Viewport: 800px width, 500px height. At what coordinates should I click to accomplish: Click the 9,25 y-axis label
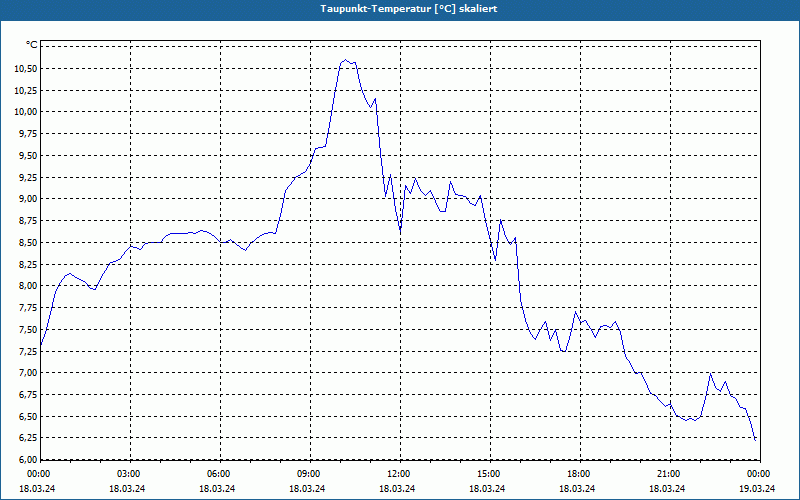click(x=29, y=178)
